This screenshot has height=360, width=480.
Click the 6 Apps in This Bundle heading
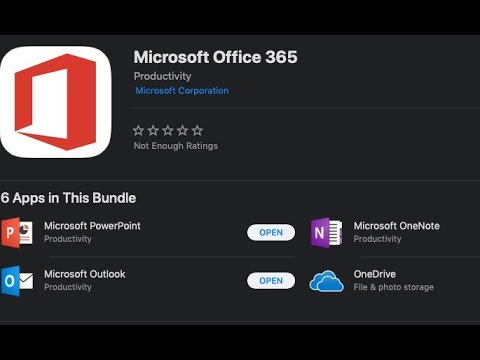pyautogui.click(x=68, y=198)
